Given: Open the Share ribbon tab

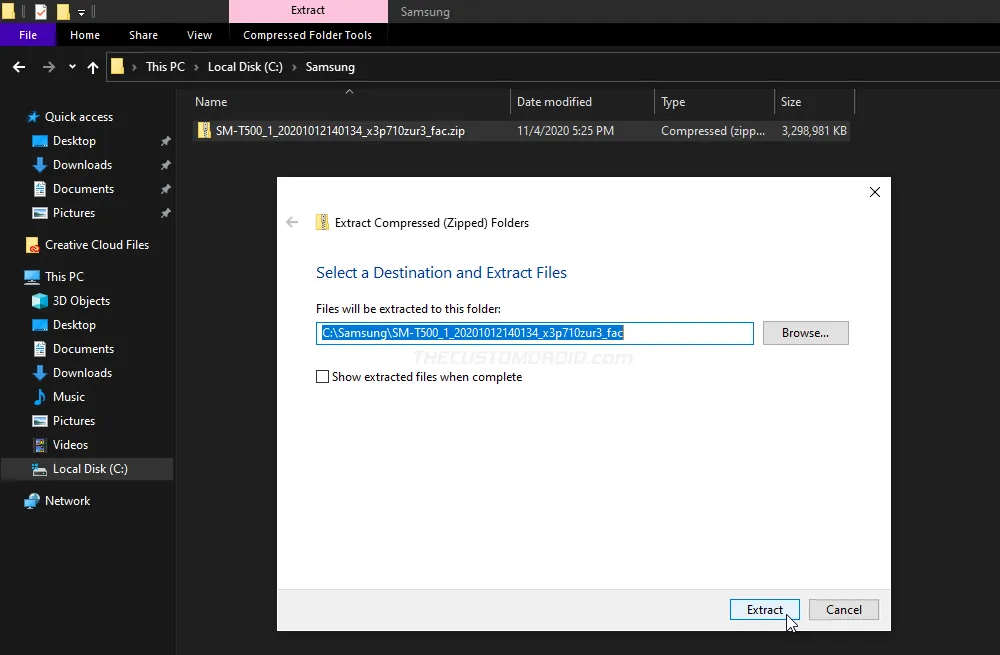Looking at the screenshot, I should click(143, 35).
